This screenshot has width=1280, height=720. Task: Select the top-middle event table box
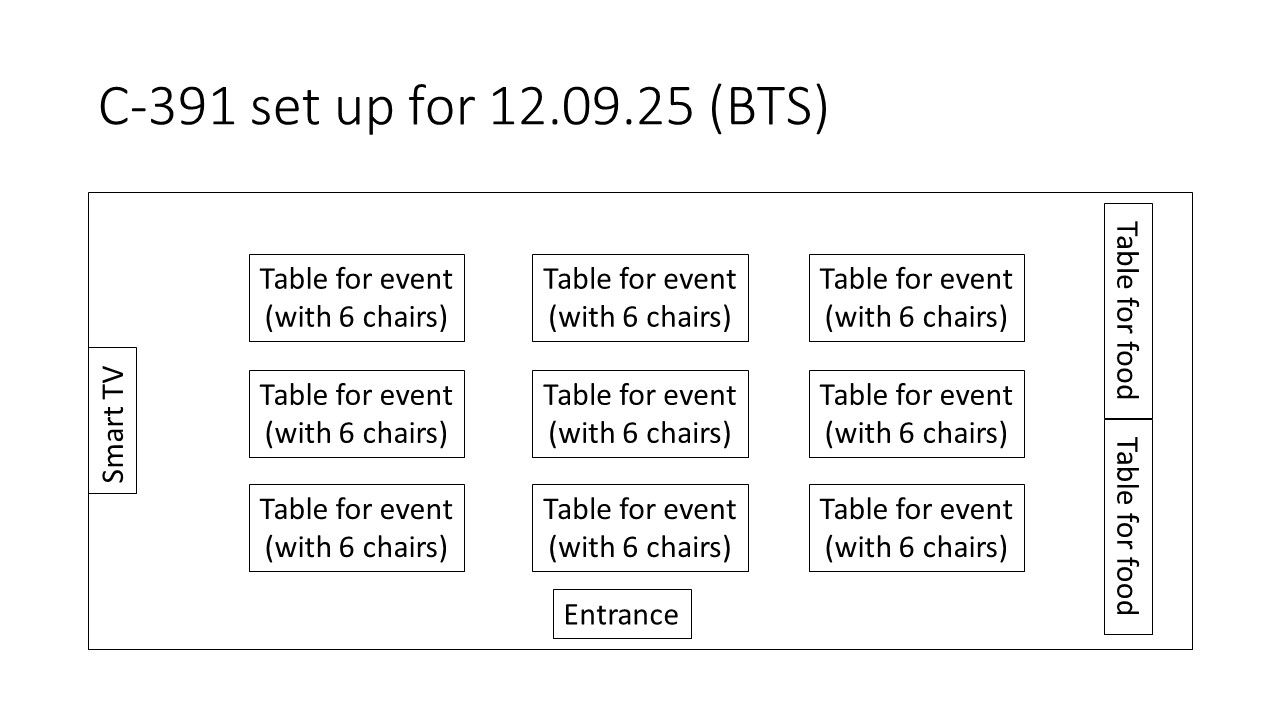640,298
